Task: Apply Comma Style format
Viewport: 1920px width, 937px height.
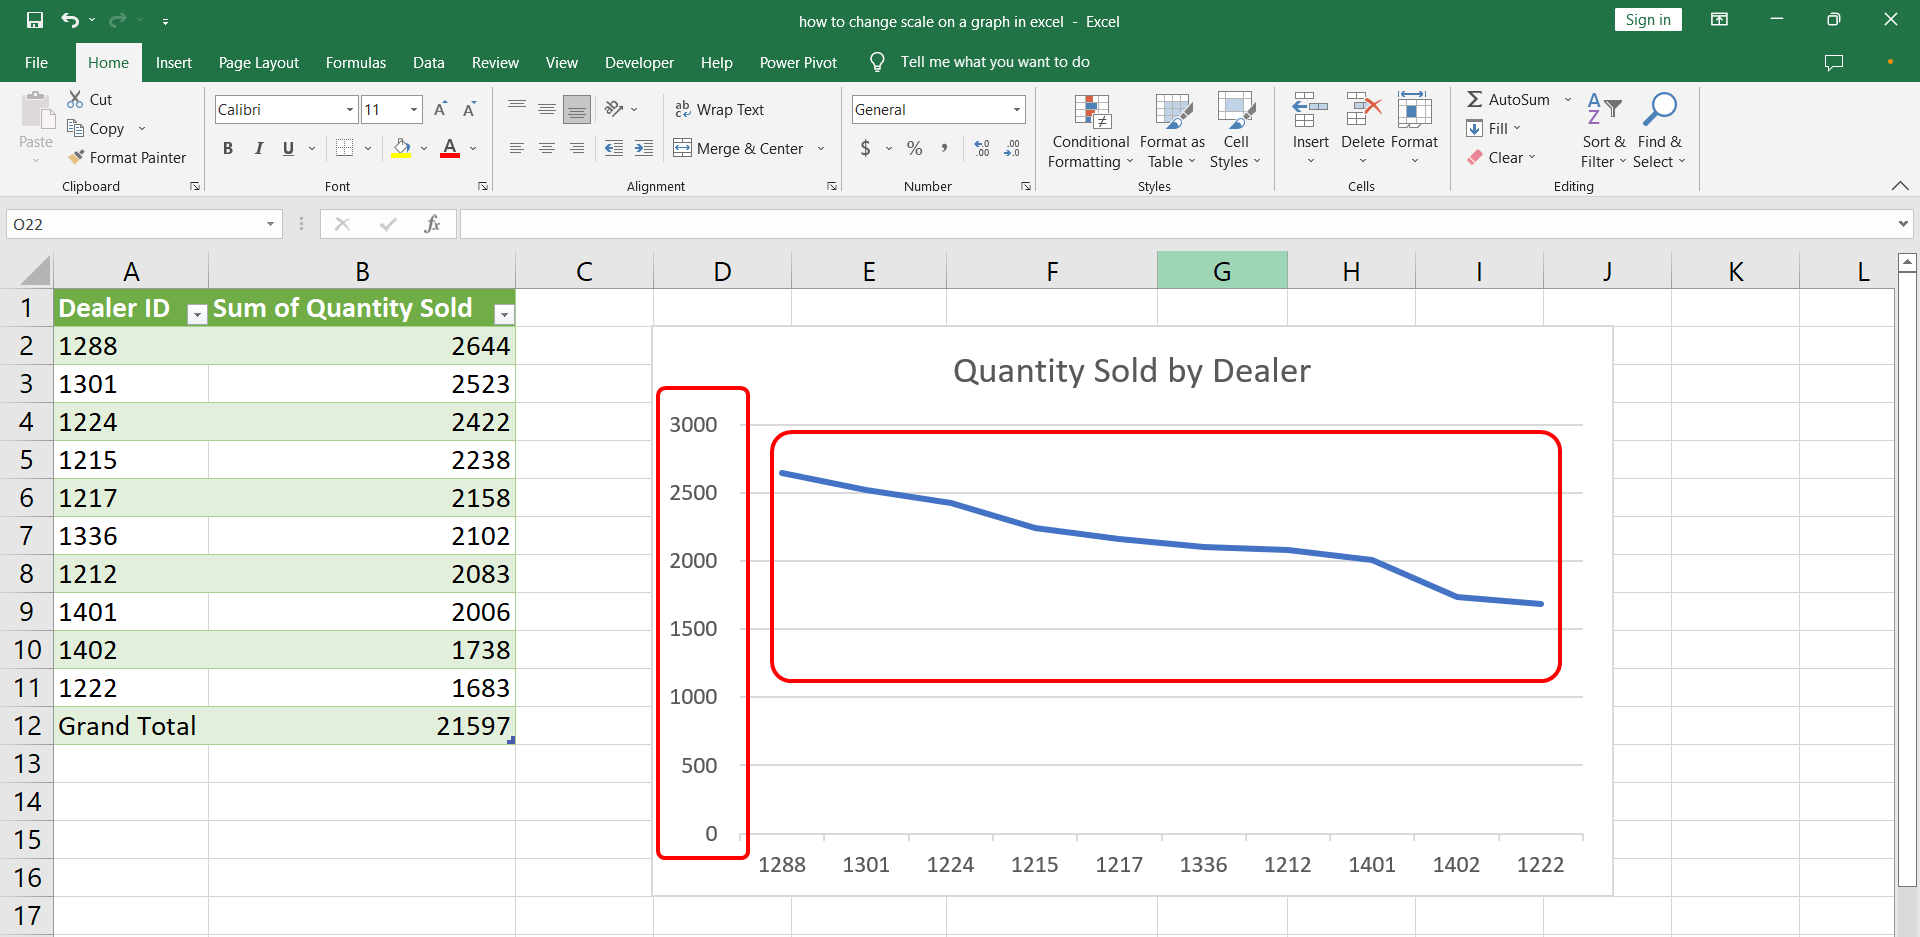Action: tap(943, 148)
